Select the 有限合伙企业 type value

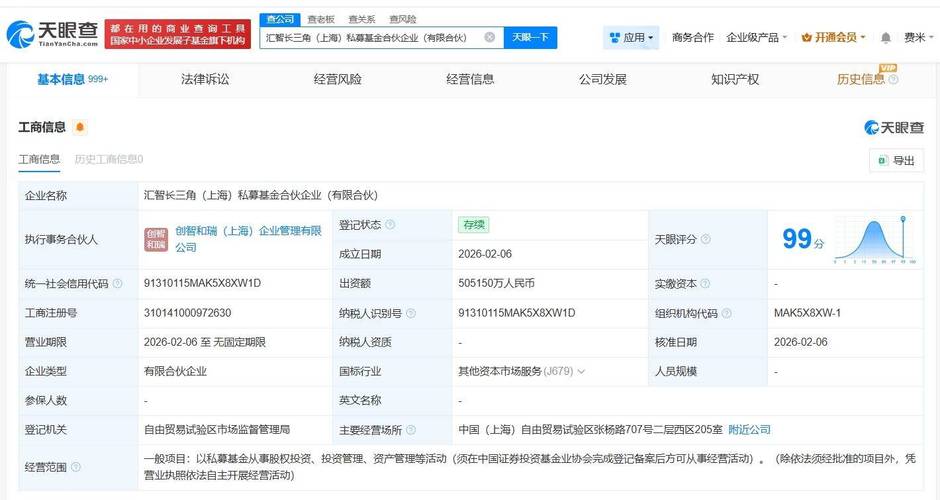coord(175,372)
